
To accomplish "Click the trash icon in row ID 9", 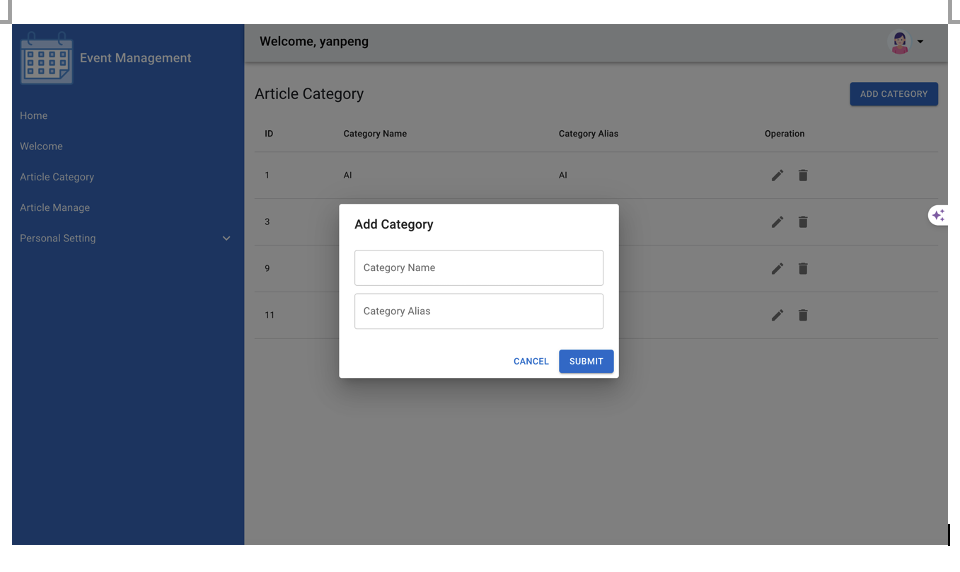I will point(803,268).
